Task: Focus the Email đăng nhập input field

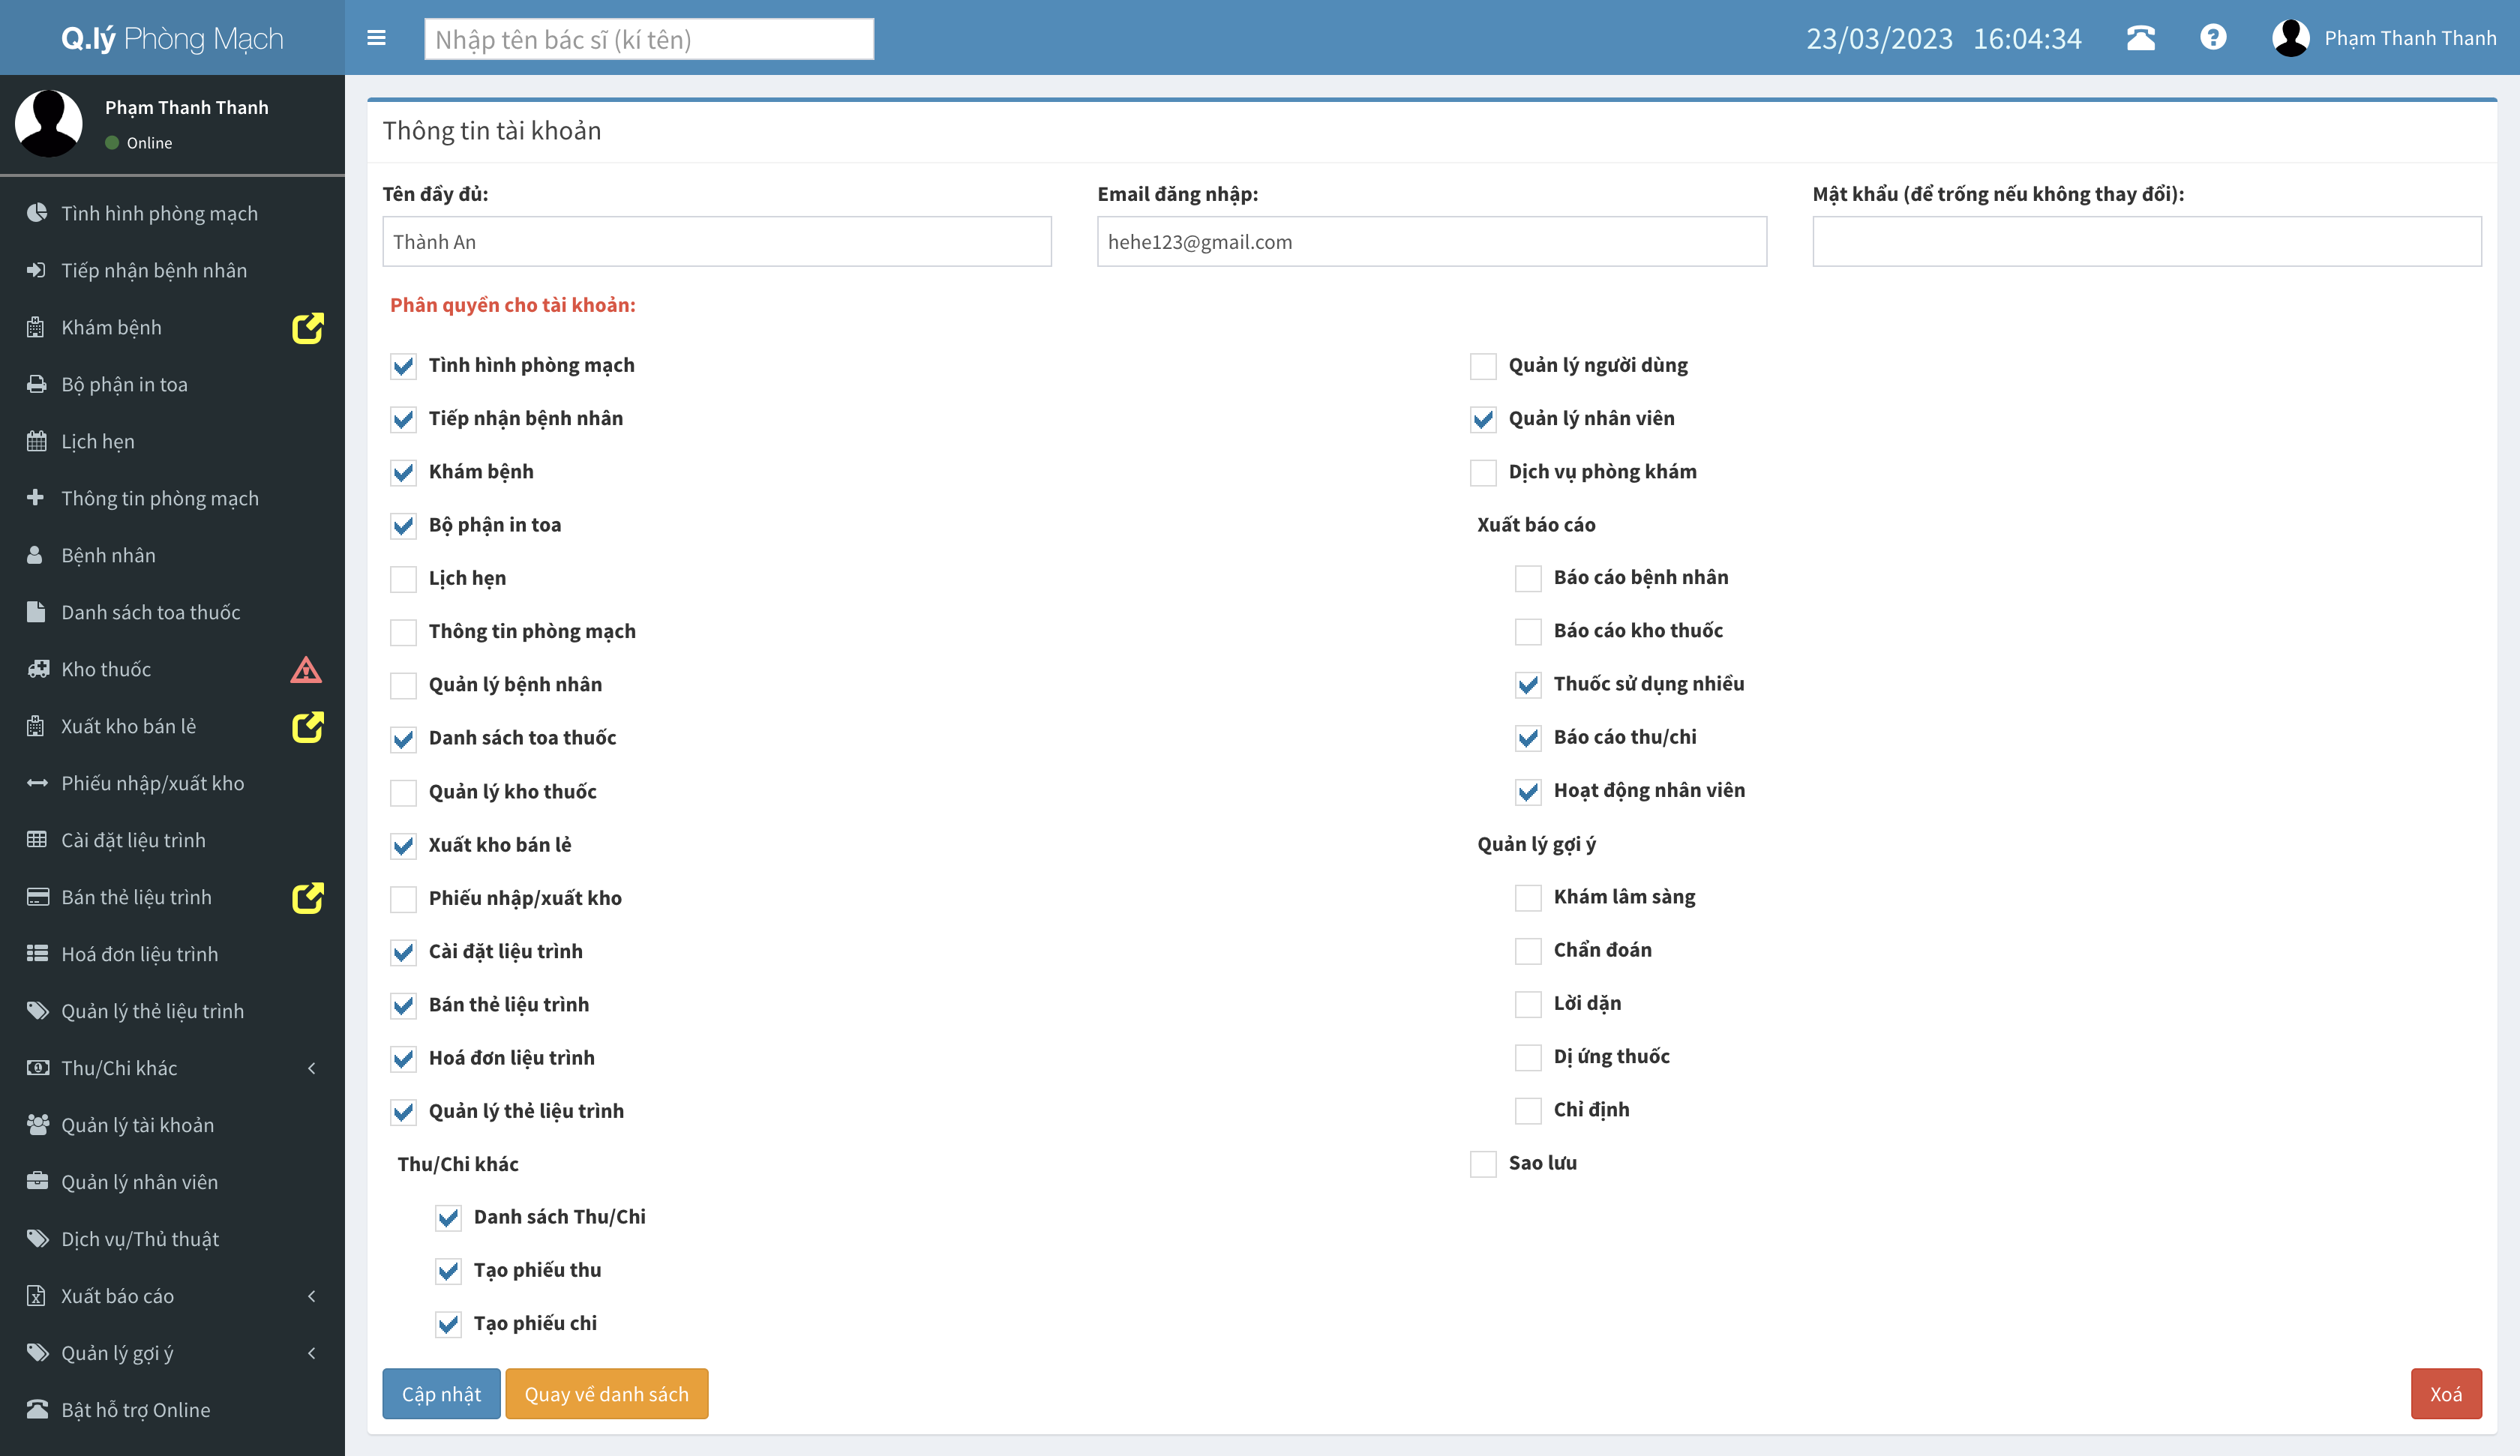Action: 1431,242
